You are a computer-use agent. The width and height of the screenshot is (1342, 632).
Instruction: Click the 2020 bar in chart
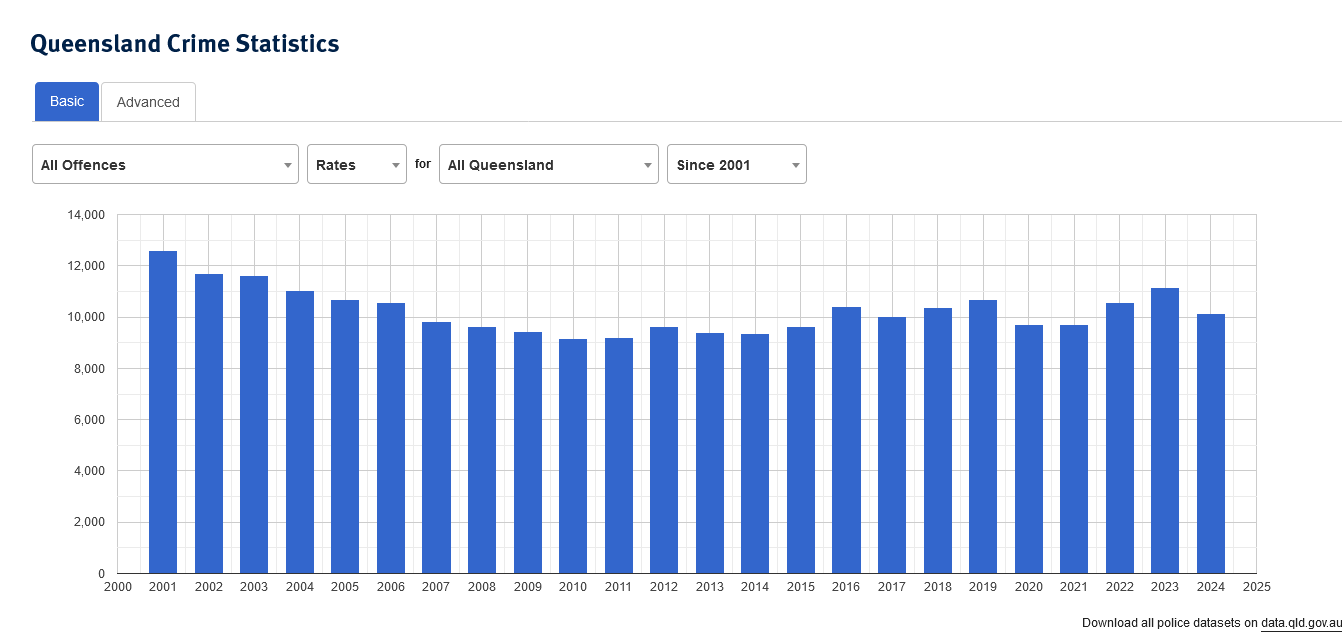click(1029, 449)
